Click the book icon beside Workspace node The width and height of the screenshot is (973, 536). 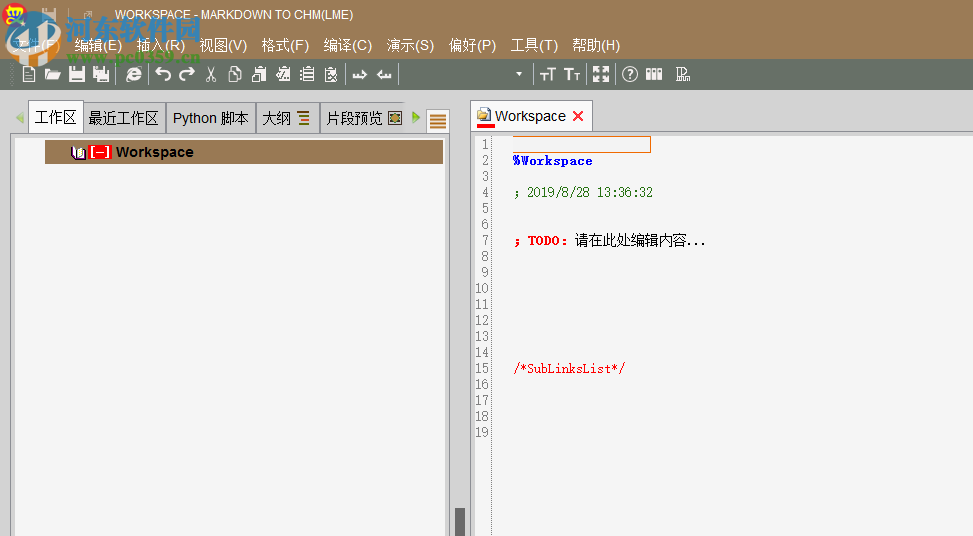78,153
